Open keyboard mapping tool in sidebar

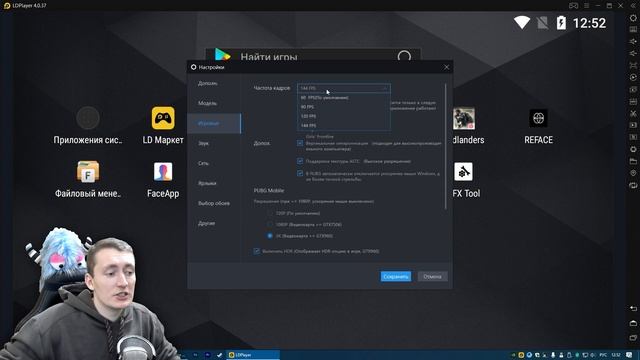(633, 29)
